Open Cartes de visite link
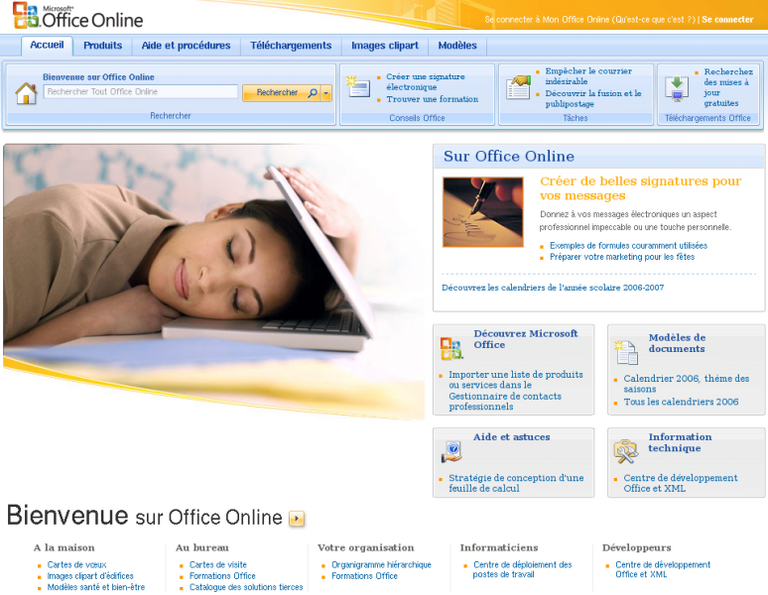The height and width of the screenshot is (595, 768). (218, 565)
